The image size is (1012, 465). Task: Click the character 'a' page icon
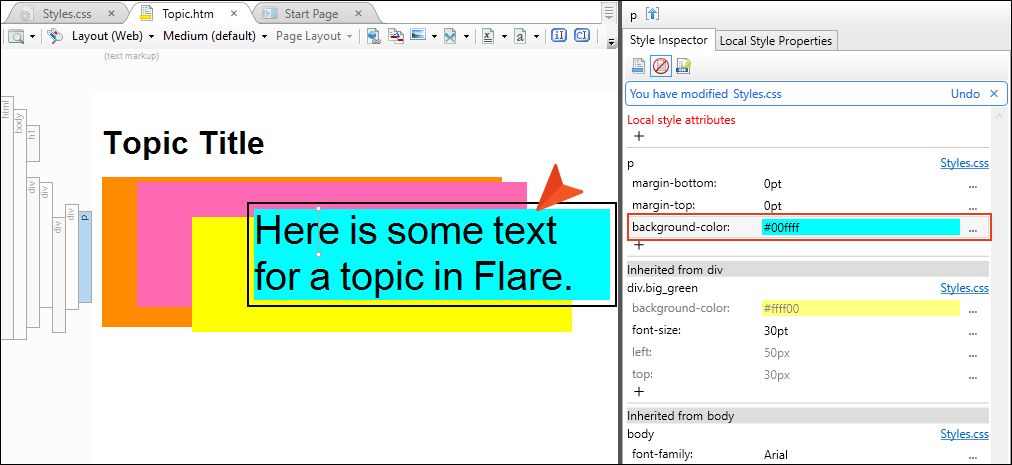520,36
